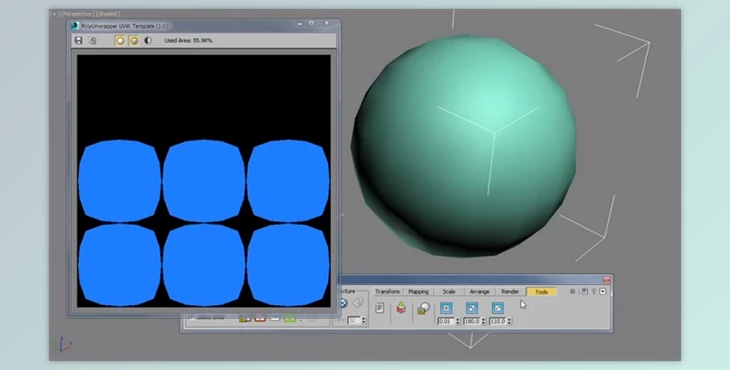Select the green sphere in the viewport
730x370 pixels.
pyautogui.click(x=464, y=145)
